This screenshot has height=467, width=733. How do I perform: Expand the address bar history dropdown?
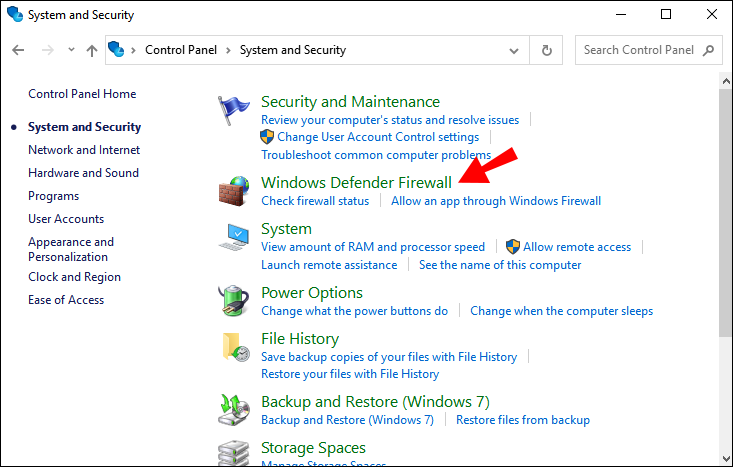point(514,50)
